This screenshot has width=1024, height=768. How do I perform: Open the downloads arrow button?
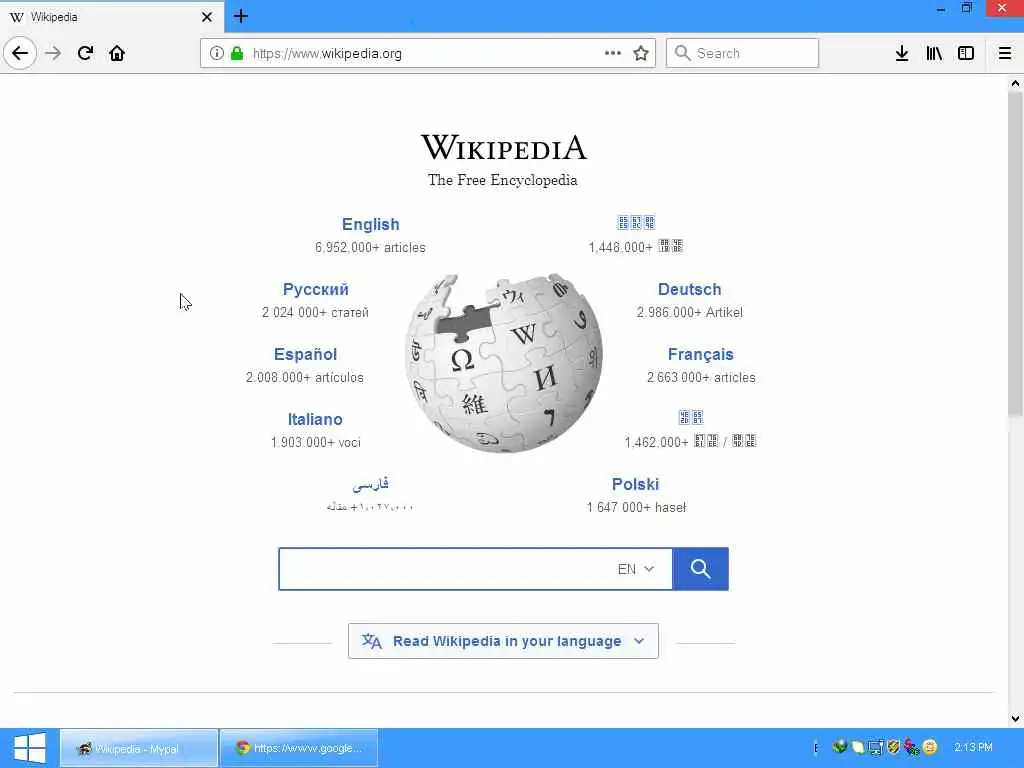902,53
